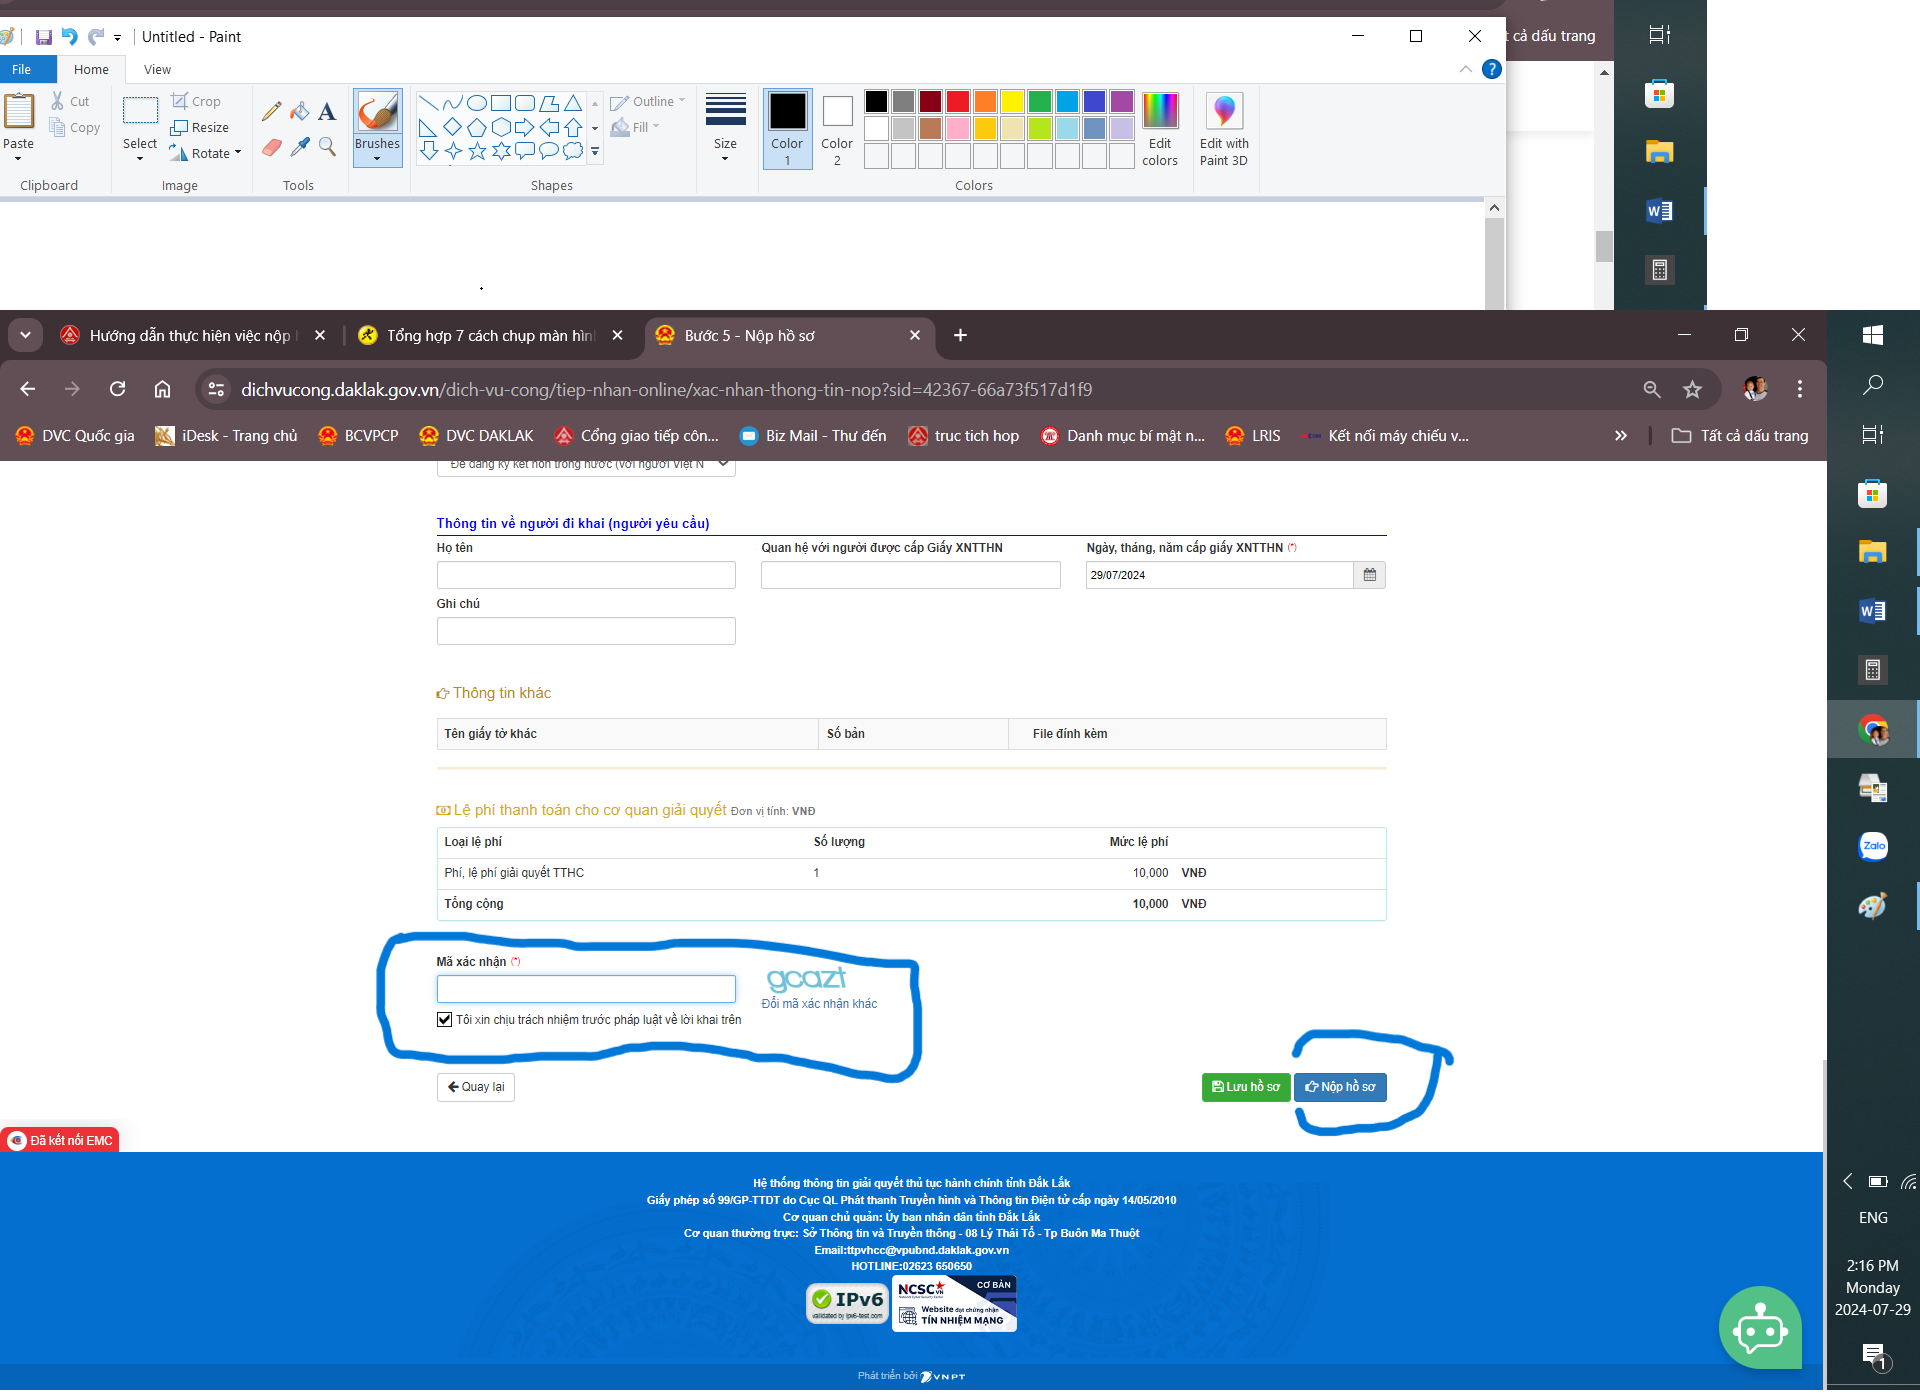Switch to the Home ribbon tab
This screenshot has width=1920, height=1398.
(91, 69)
